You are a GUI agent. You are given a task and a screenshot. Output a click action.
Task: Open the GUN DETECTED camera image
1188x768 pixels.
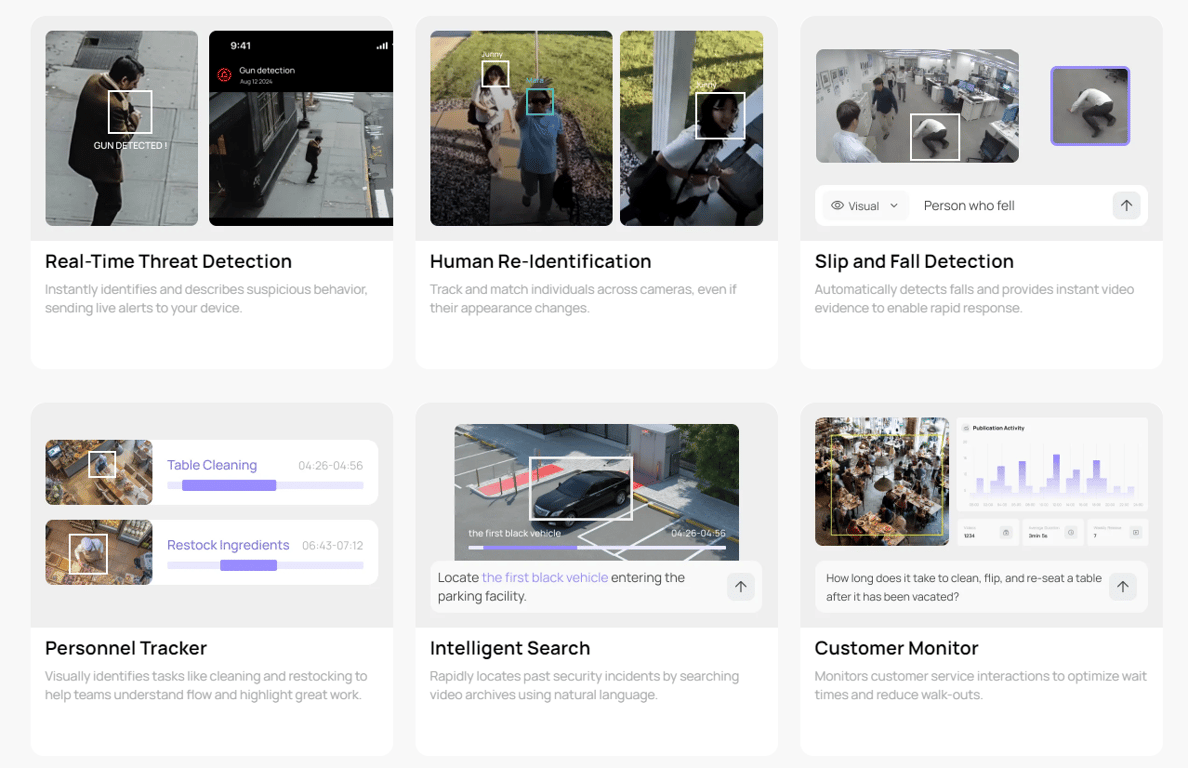(x=121, y=128)
